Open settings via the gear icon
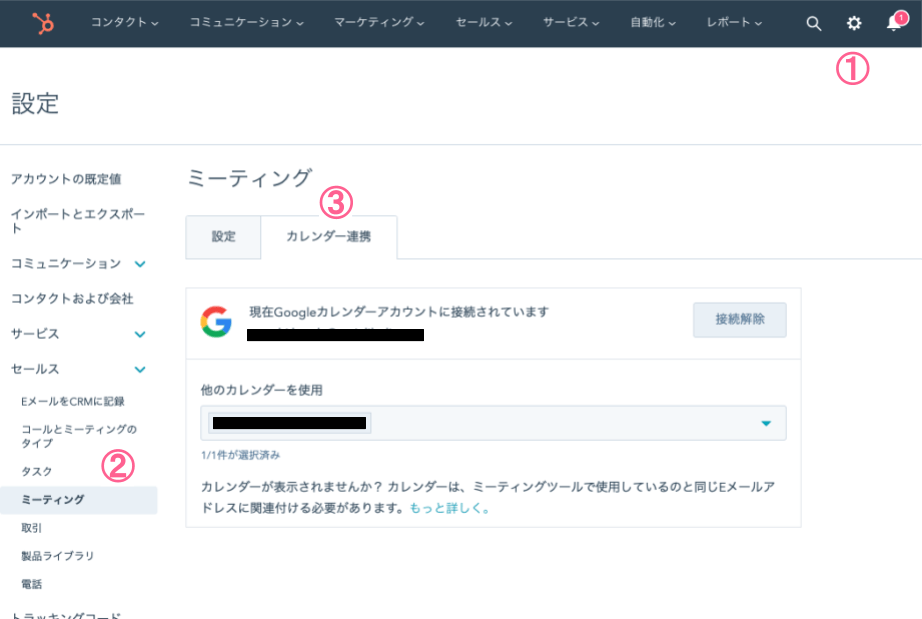This screenshot has width=922, height=619. (x=854, y=23)
